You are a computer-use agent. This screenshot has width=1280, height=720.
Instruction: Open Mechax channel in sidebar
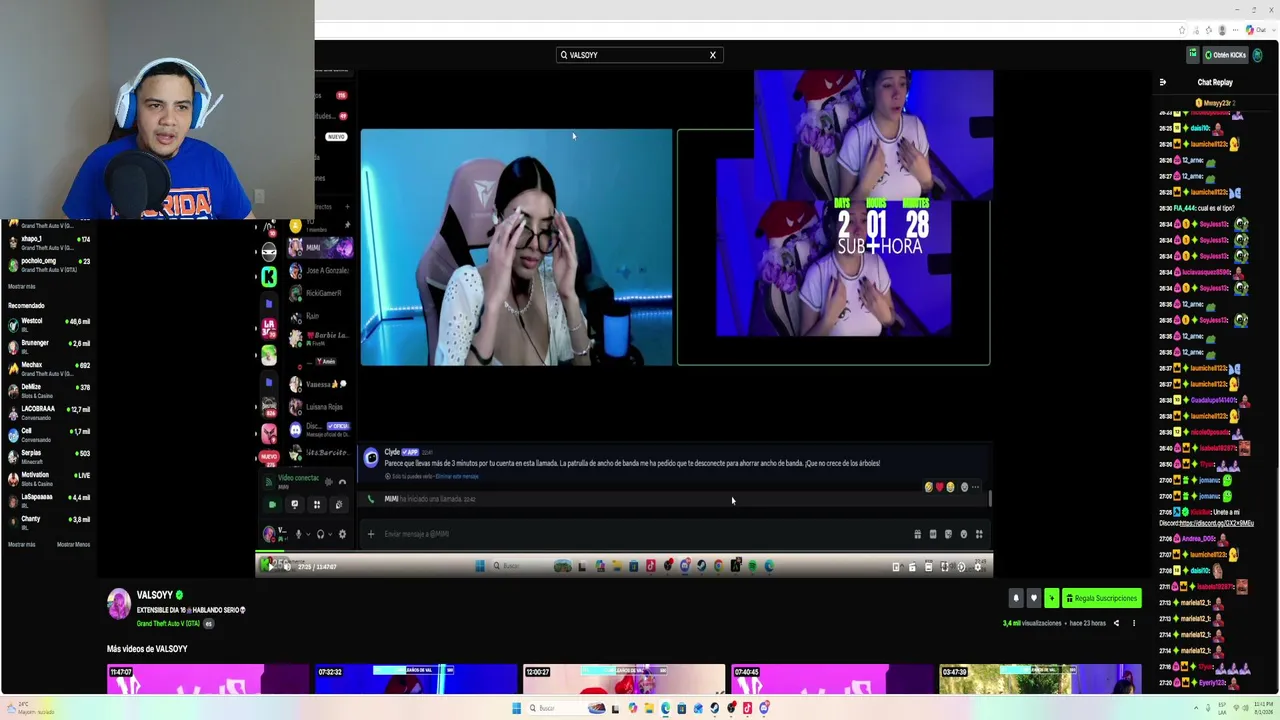pos(49,368)
